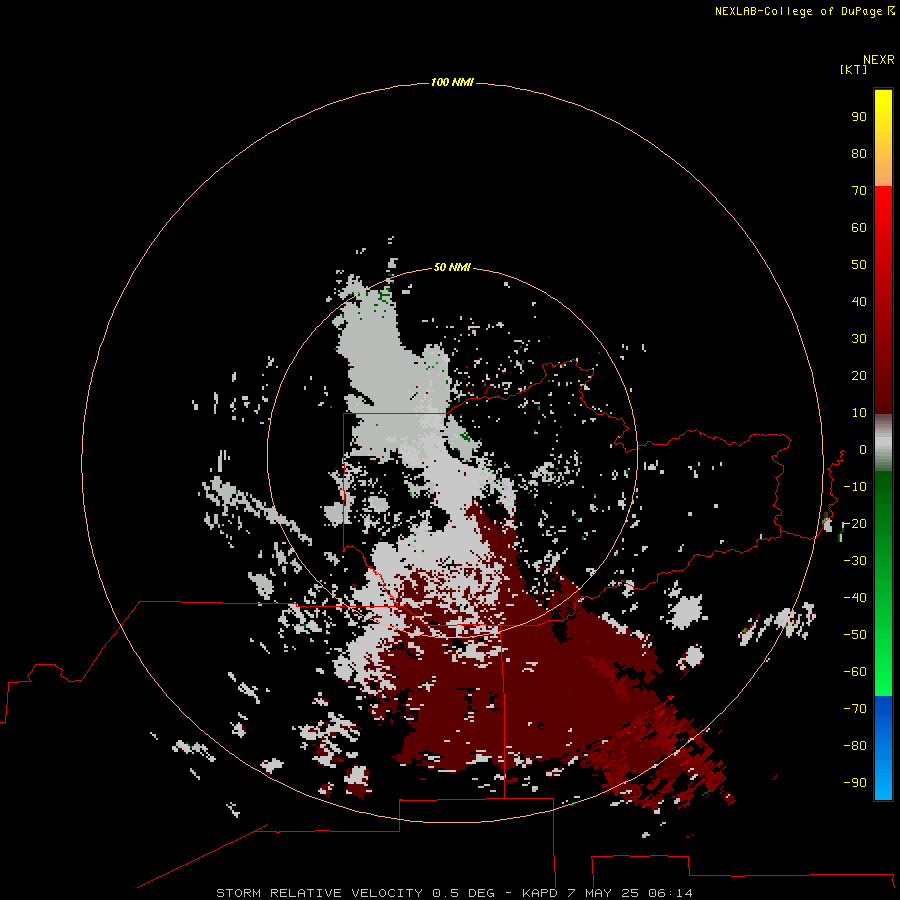Click the blue bottom segment of the color bar
Screen dimensions: 900x900
click(883, 748)
